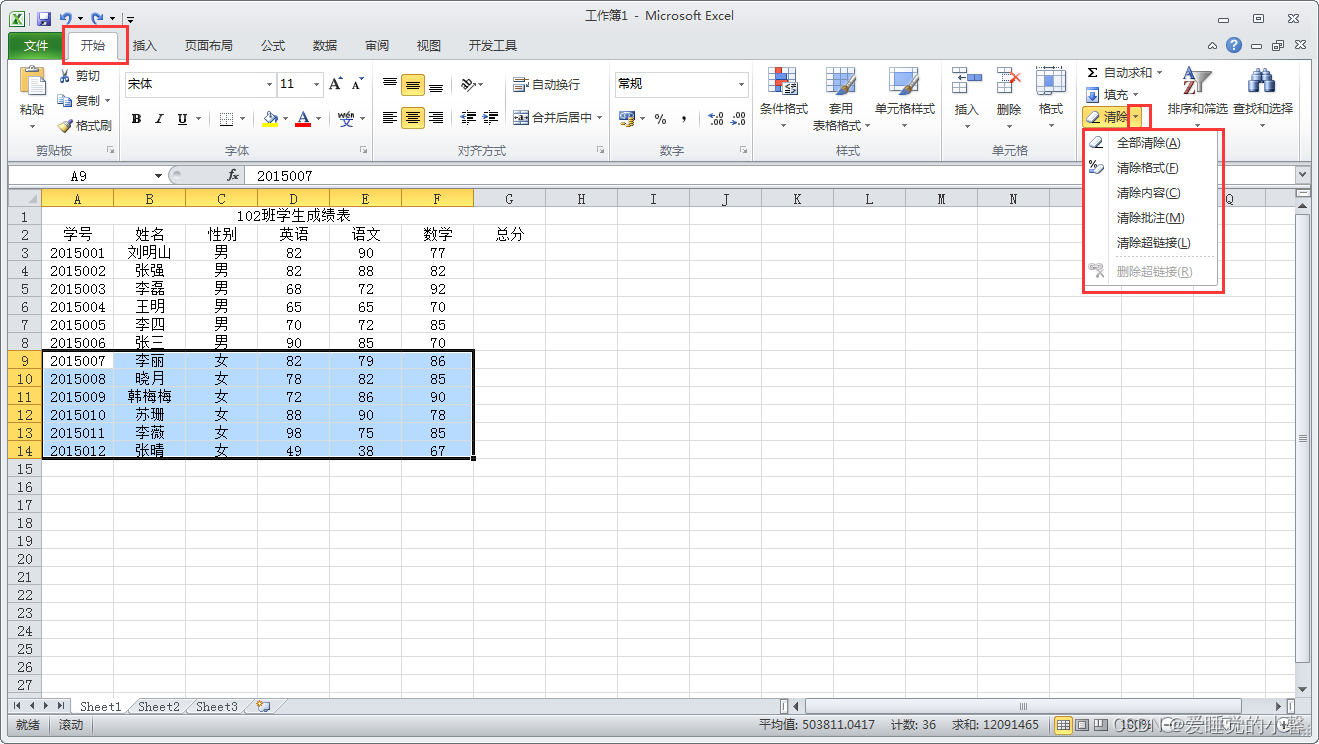Click Merge and Center (合并后居中)
The height and width of the screenshot is (744, 1319).
coord(552,118)
